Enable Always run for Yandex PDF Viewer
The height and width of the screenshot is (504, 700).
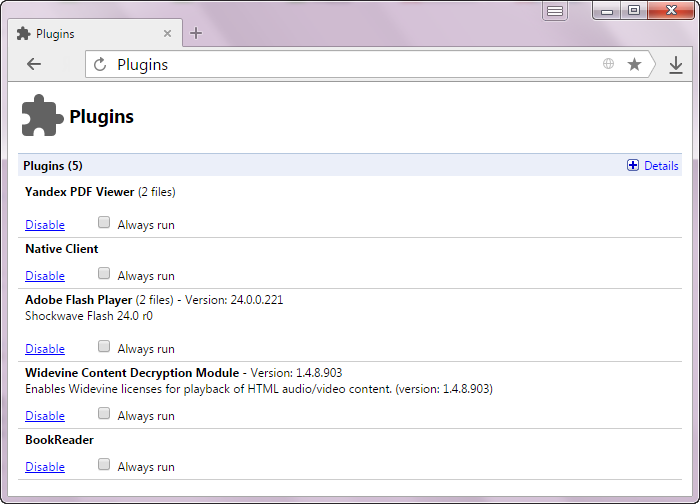click(x=104, y=222)
